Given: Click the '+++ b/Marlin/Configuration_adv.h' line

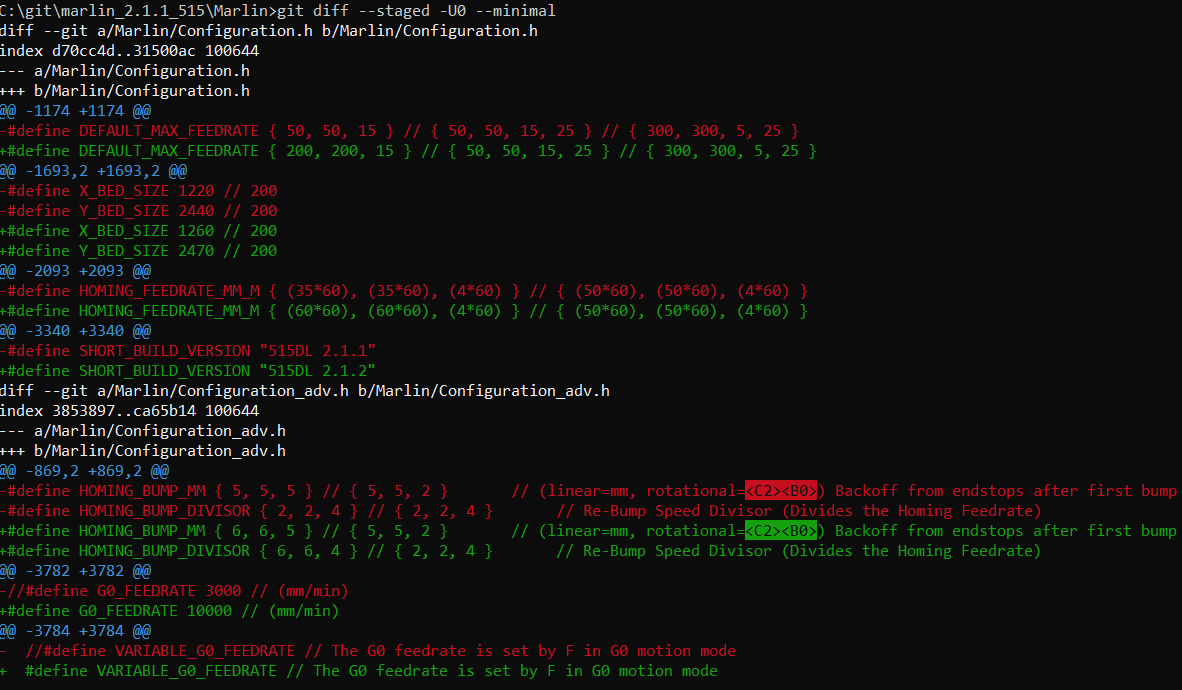Looking at the screenshot, I should point(143,450).
